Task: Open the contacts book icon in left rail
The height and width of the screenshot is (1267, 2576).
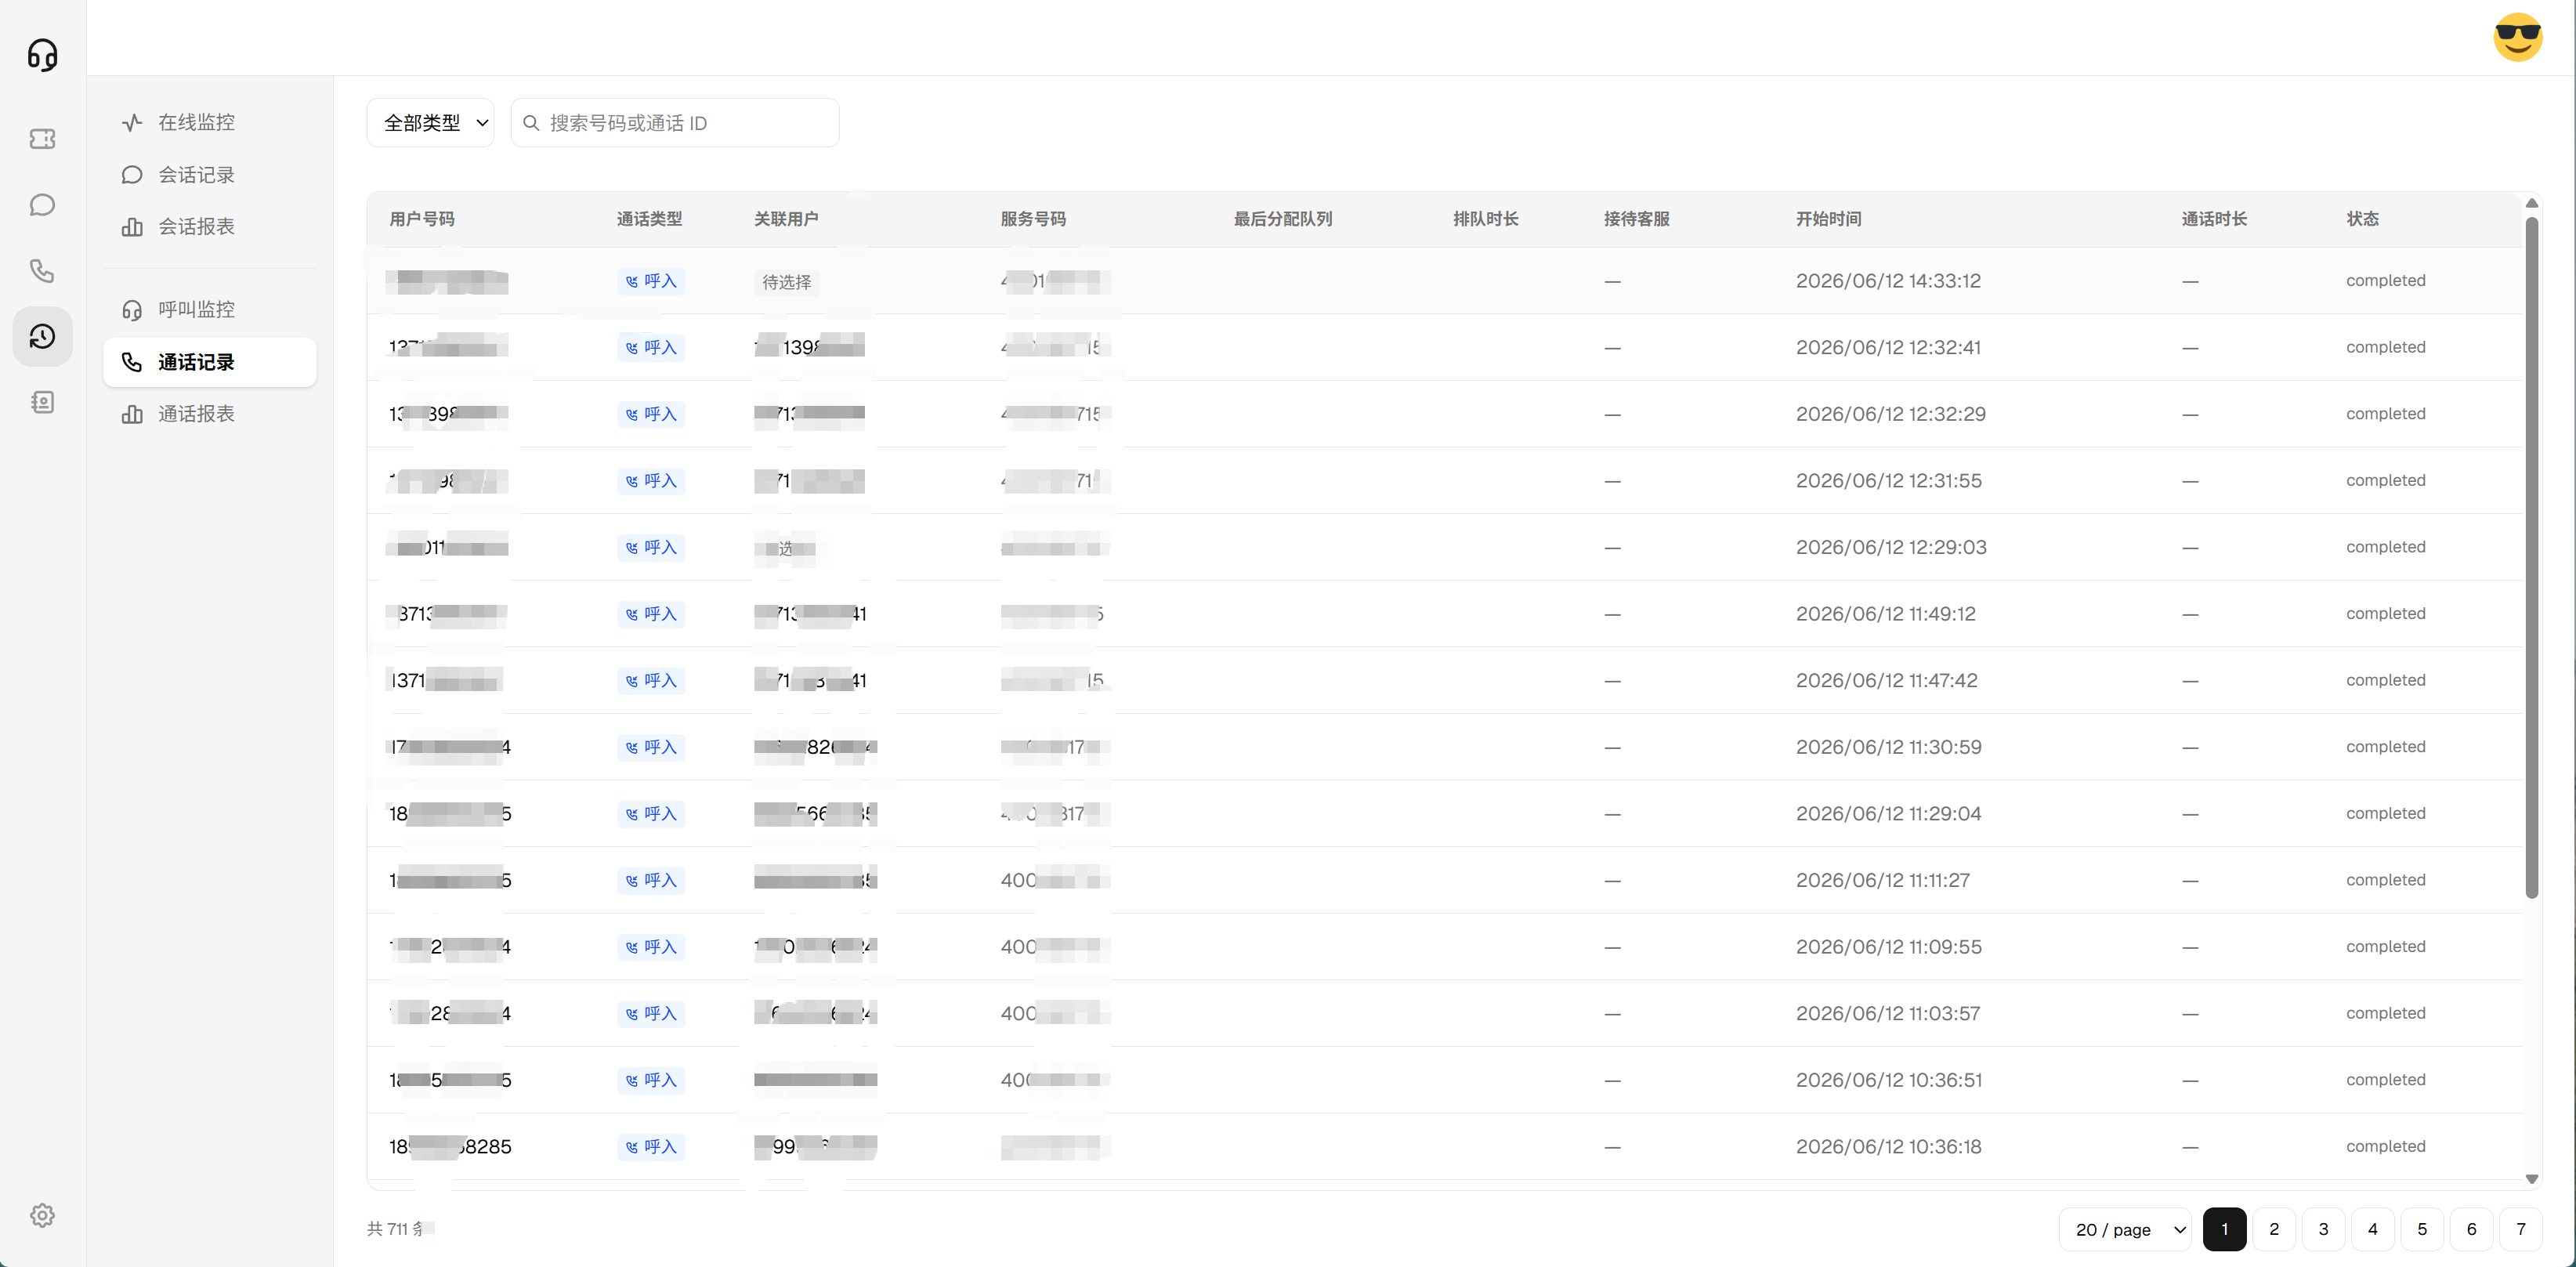Action: (x=42, y=402)
